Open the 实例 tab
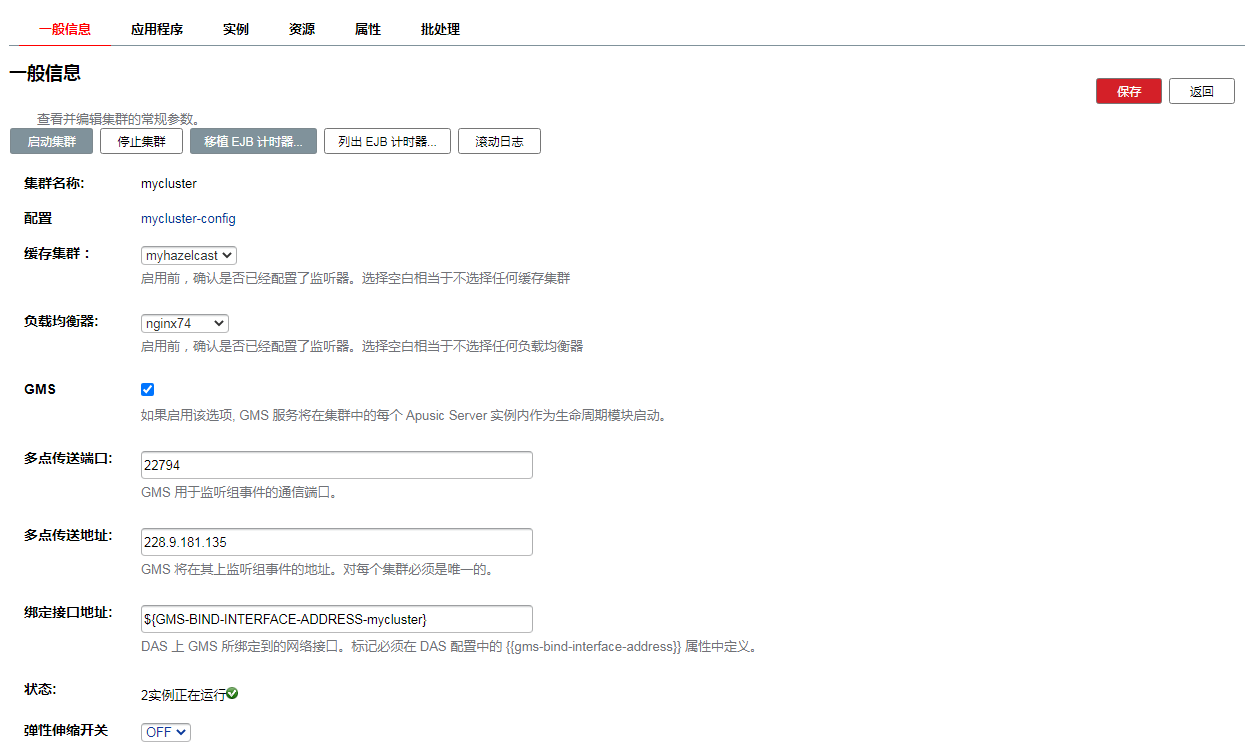 (236, 29)
